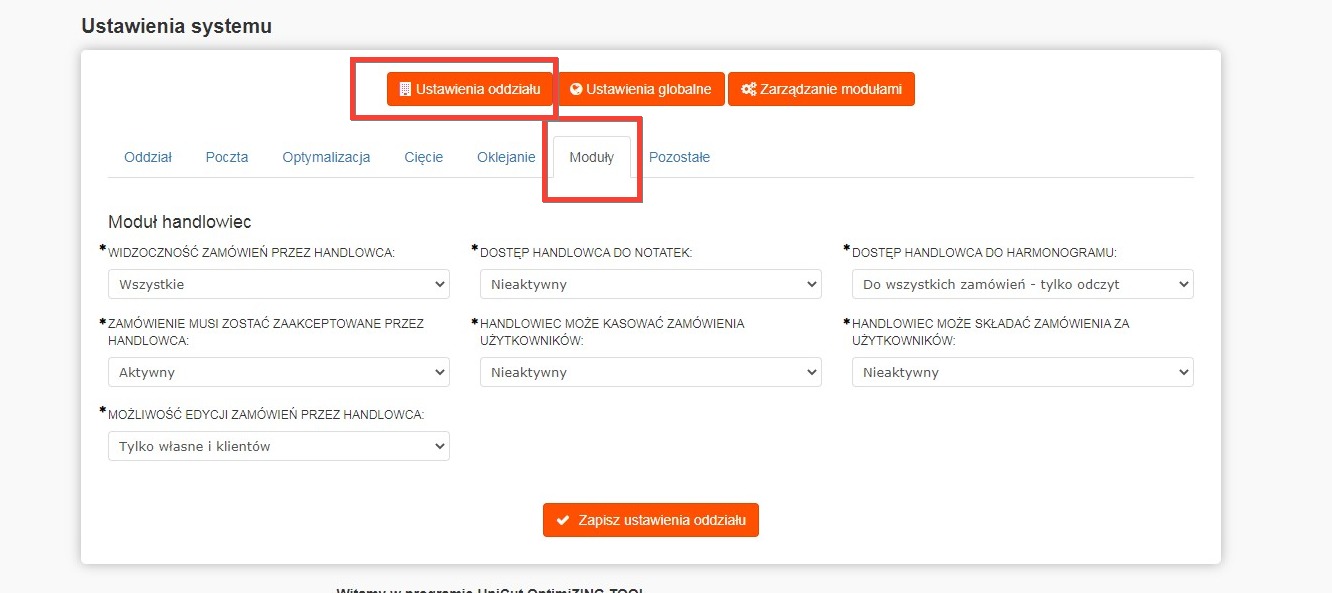Select the Moduły tab
1332x593 pixels.
591,157
